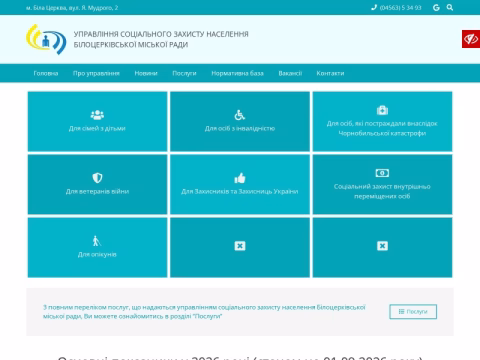
Task: Open the Про управління menu item
Action: [96, 73]
